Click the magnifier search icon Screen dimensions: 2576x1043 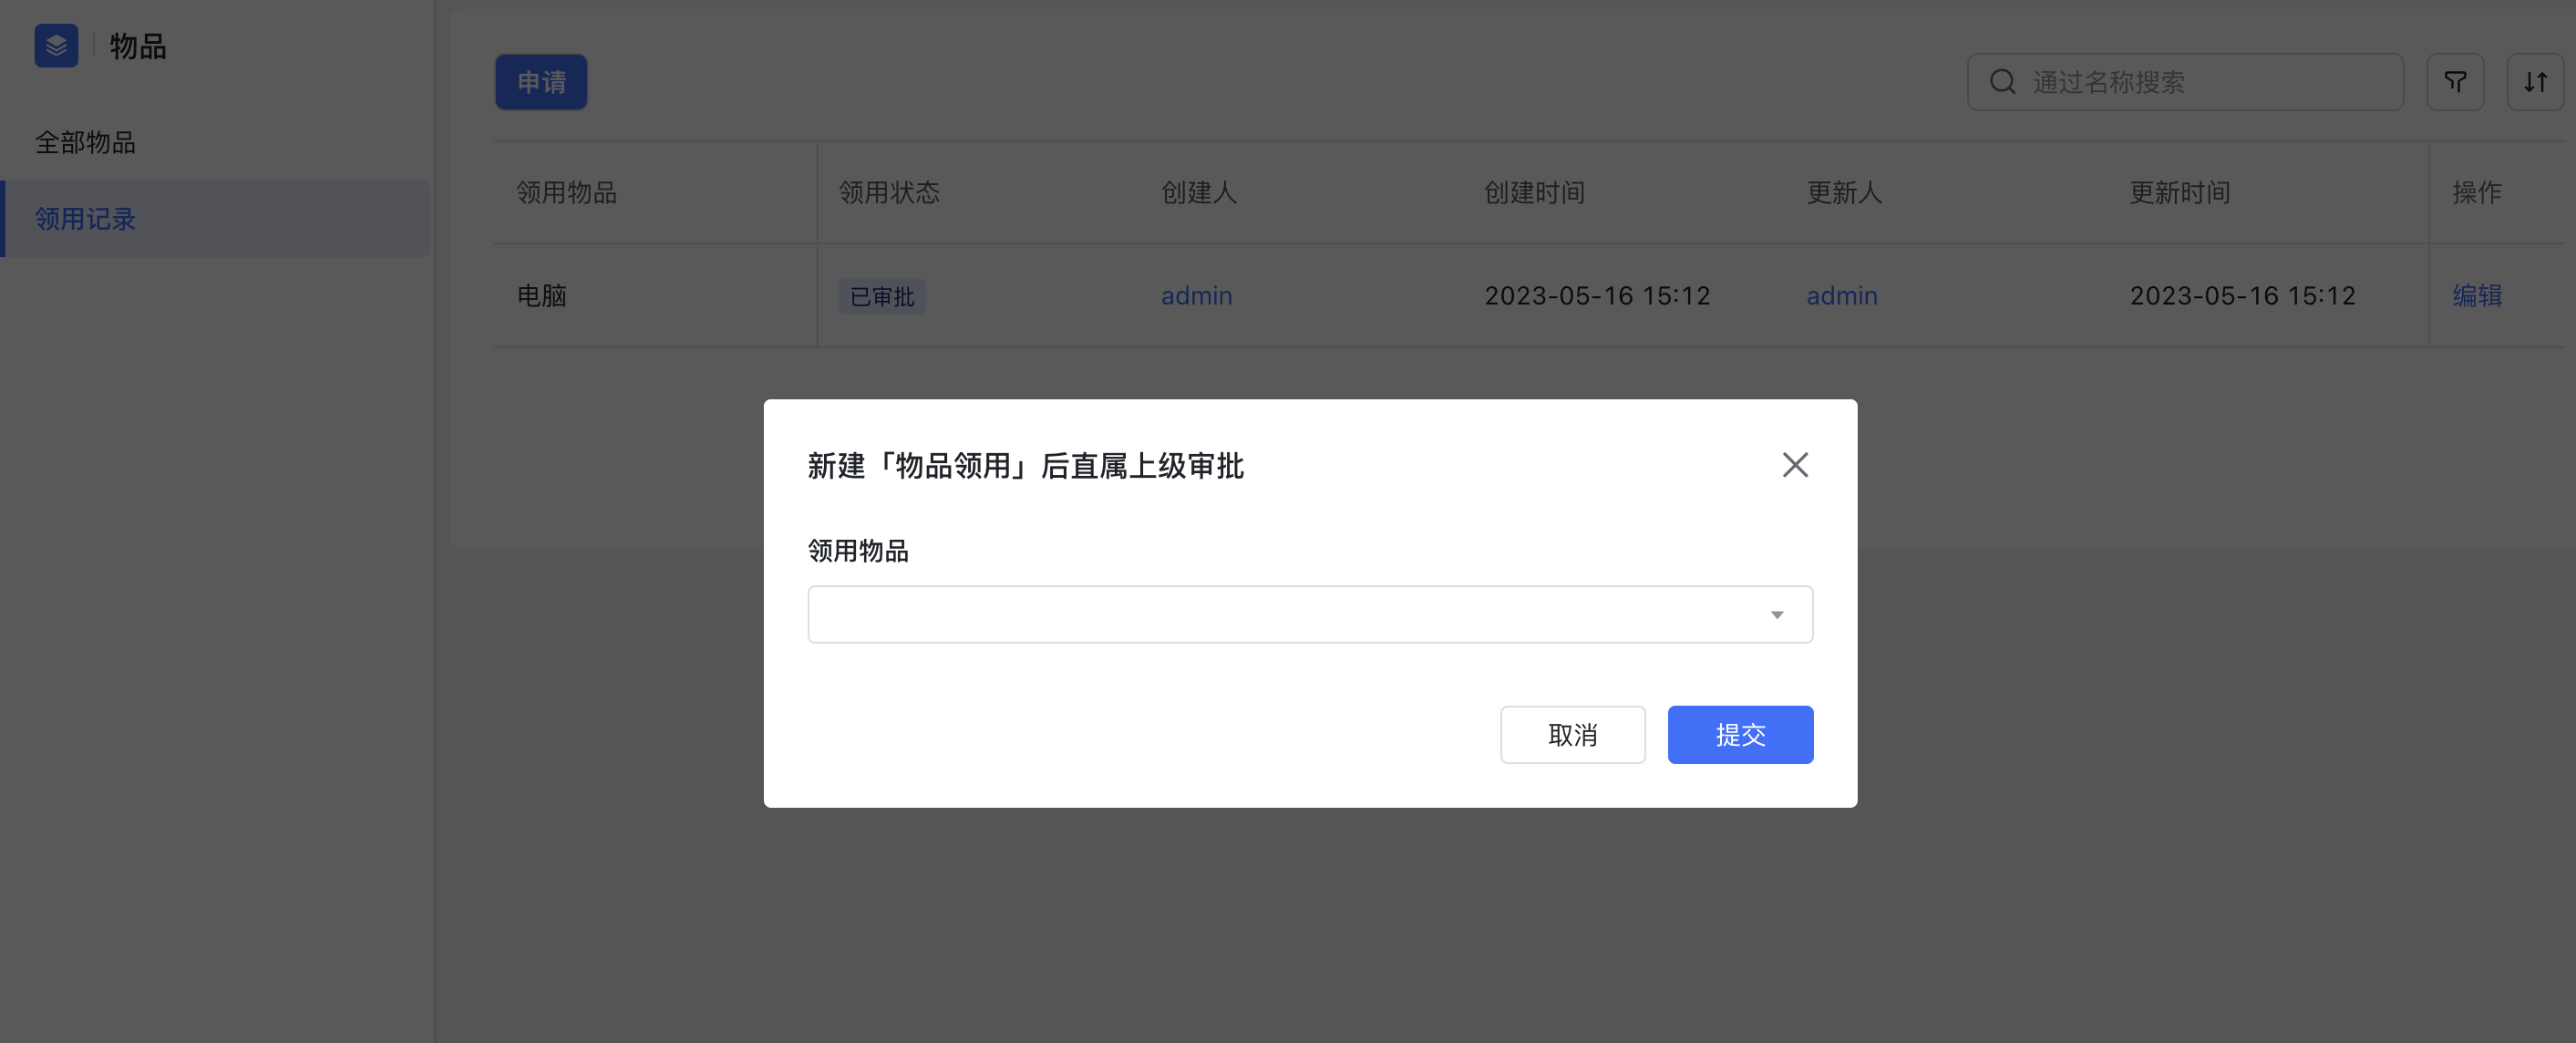pyautogui.click(x=2002, y=82)
